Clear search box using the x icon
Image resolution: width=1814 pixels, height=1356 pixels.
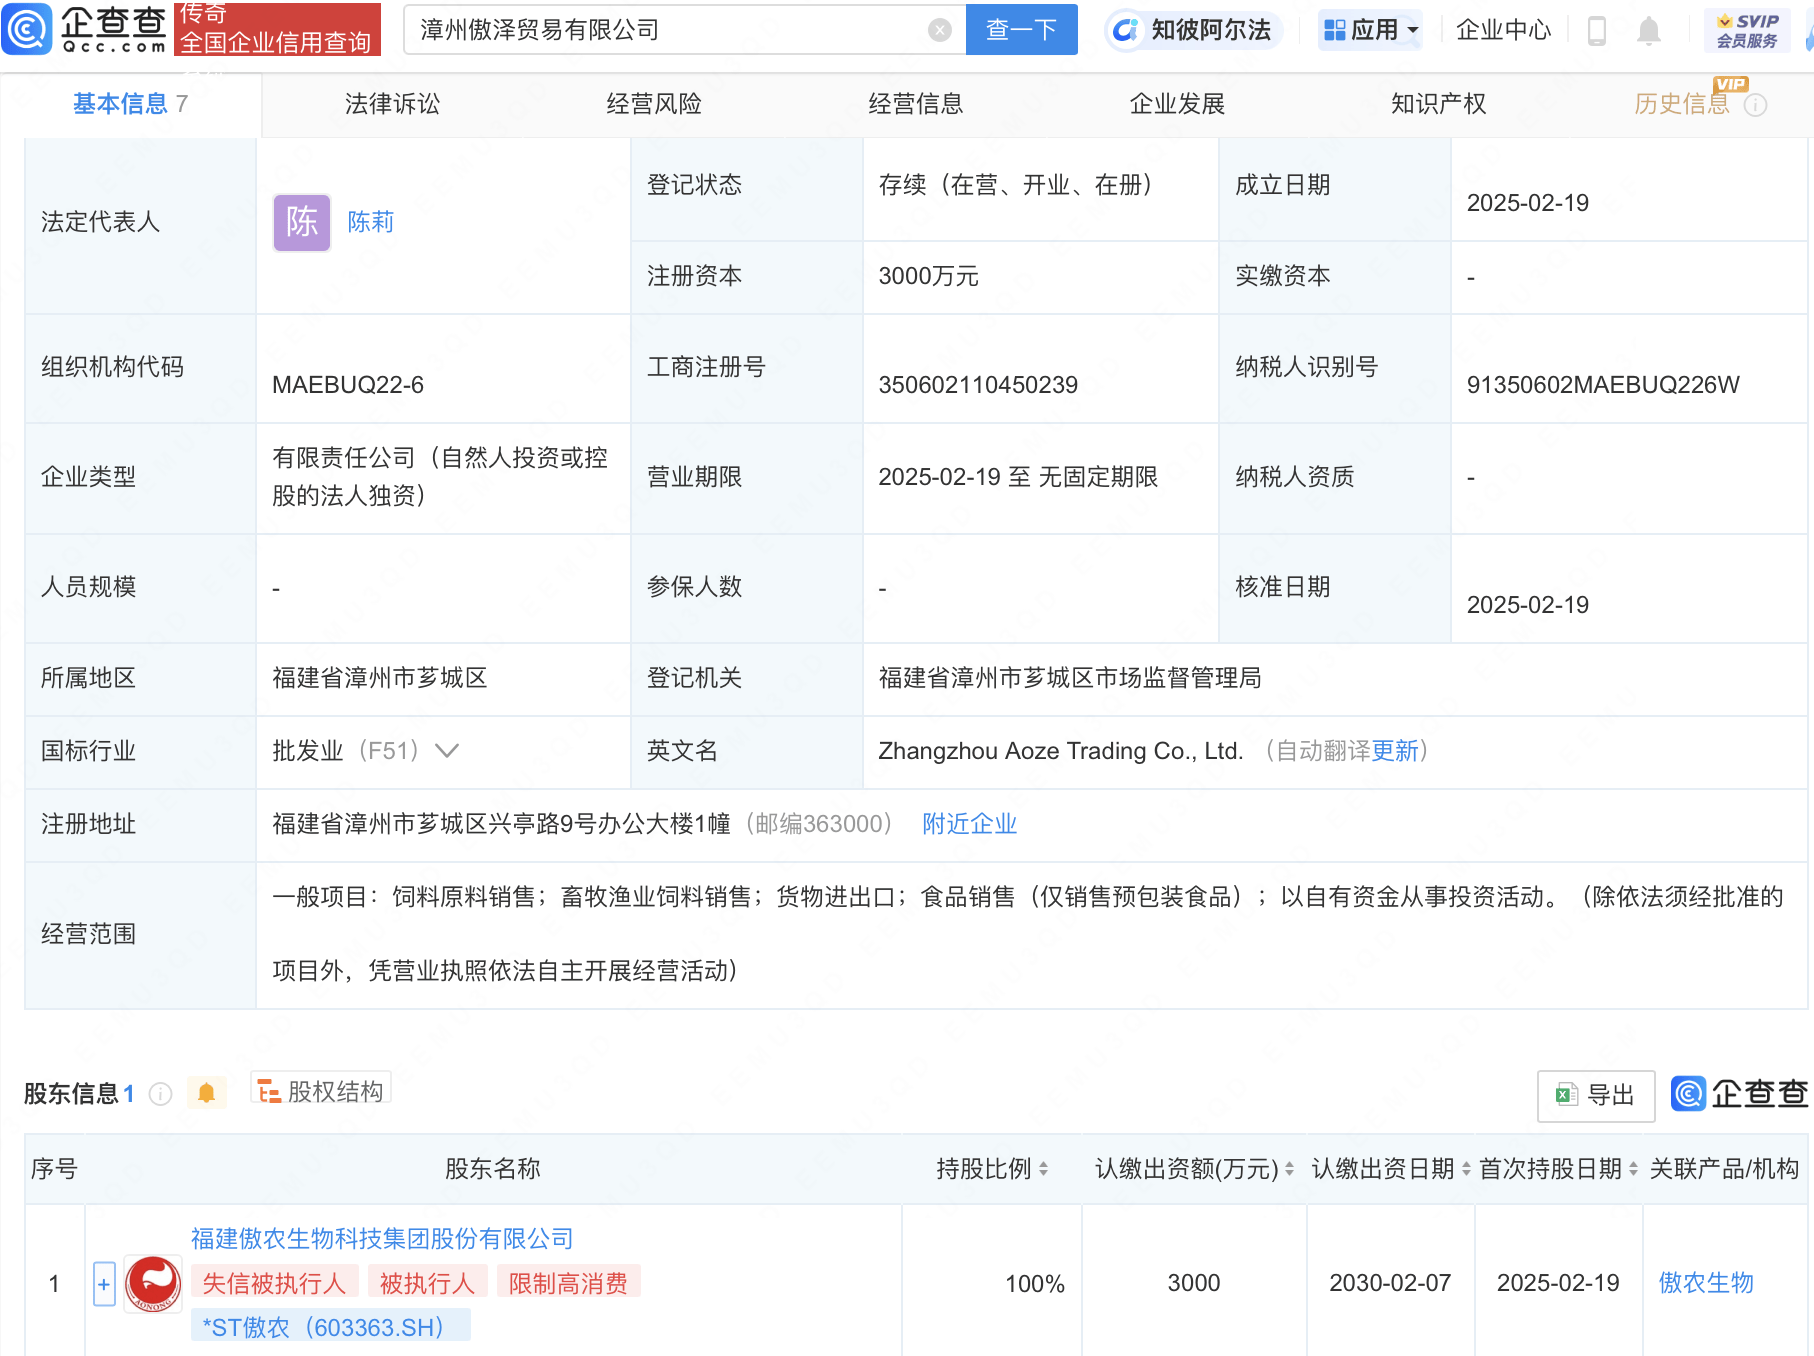pyautogui.click(x=938, y=29)
